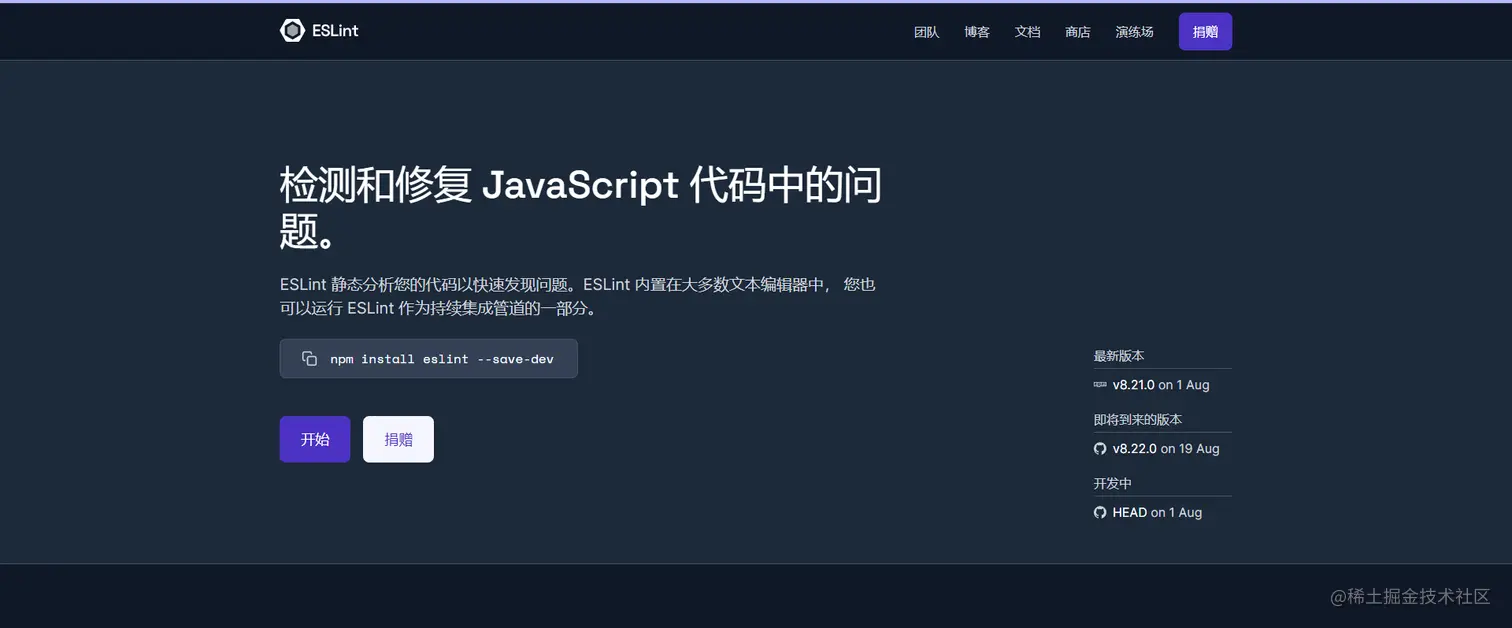Click the npm install eslint --save-dev code box
Viewport: 1512px width, 628px height.
click(x=429, y=359)
